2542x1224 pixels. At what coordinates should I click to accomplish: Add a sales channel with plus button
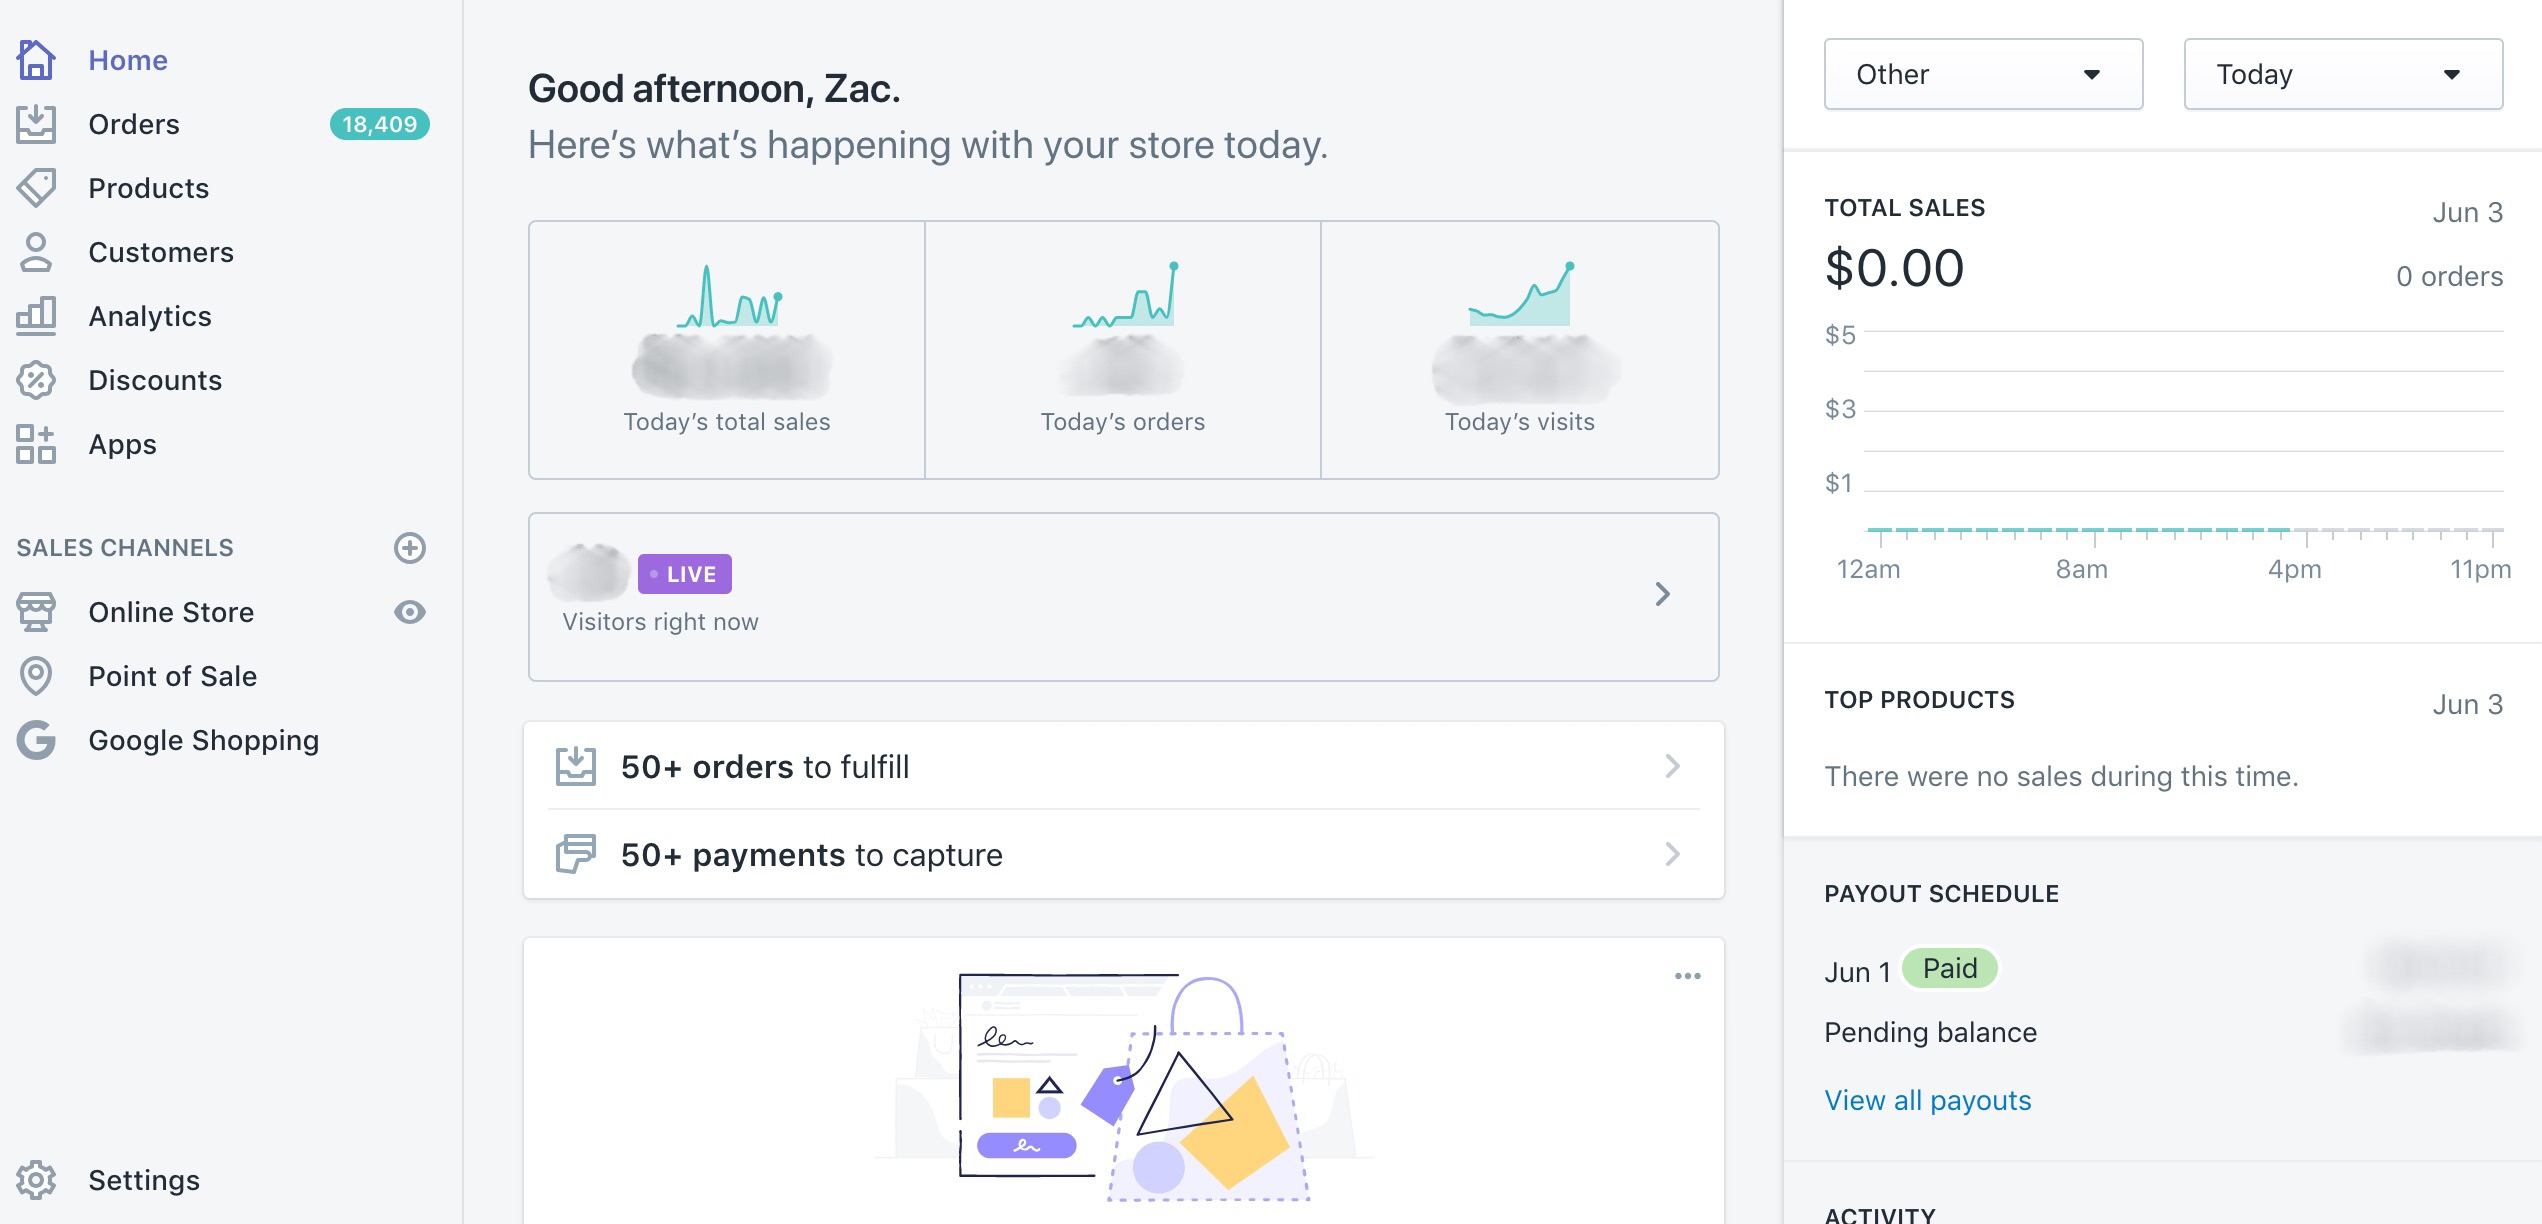click(x=410, y=547)
